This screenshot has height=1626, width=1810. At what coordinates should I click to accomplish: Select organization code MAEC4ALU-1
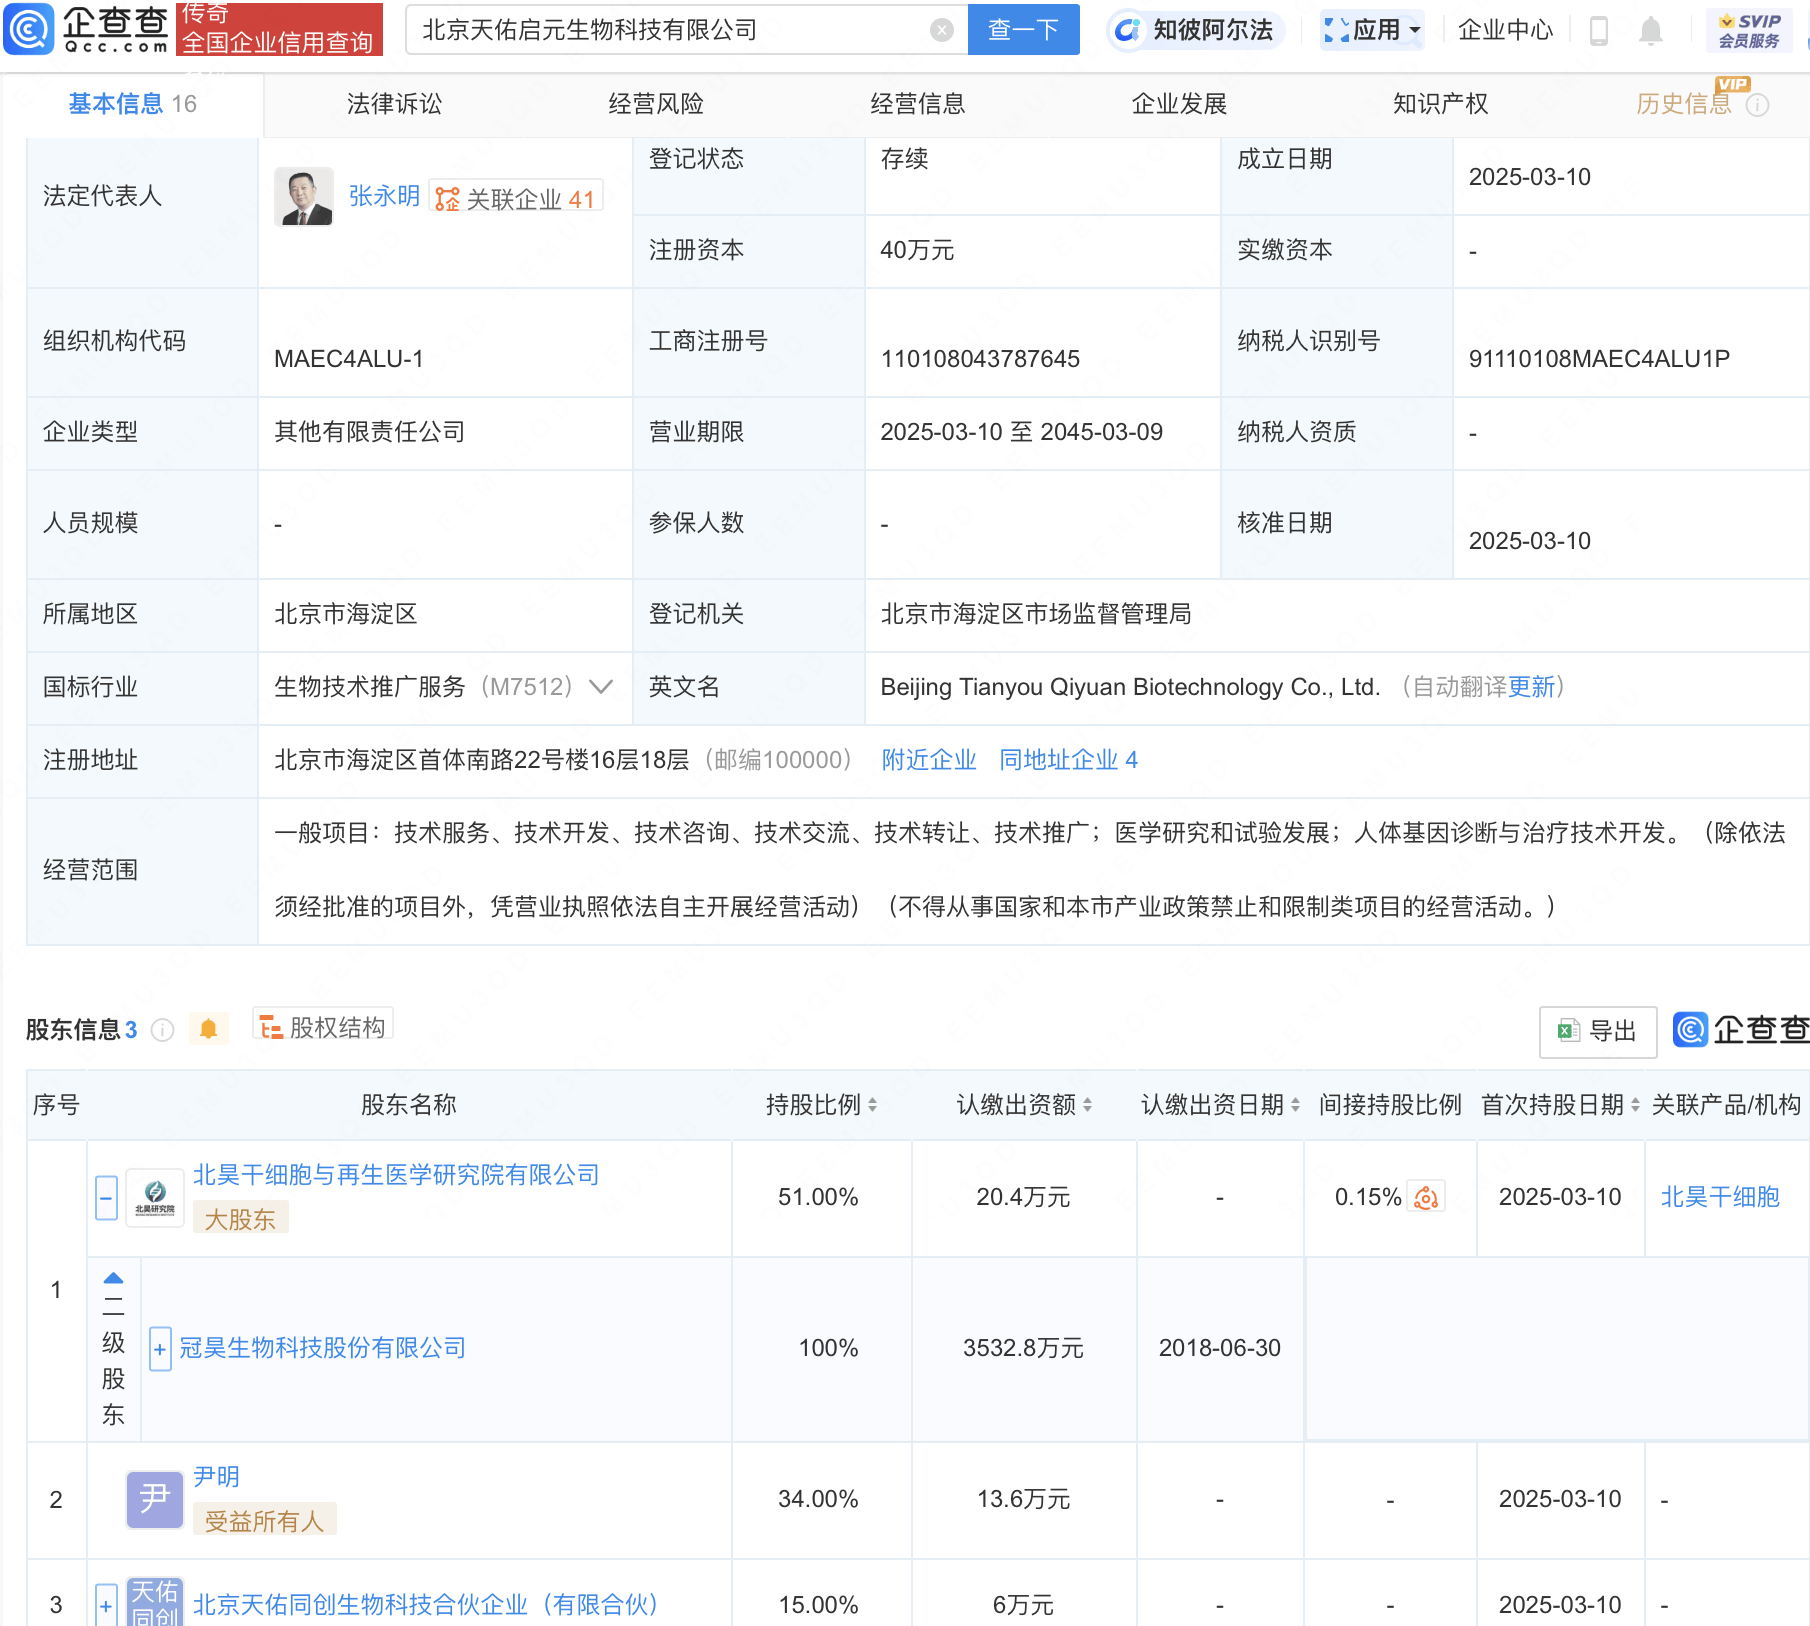(x=349, y=359)
